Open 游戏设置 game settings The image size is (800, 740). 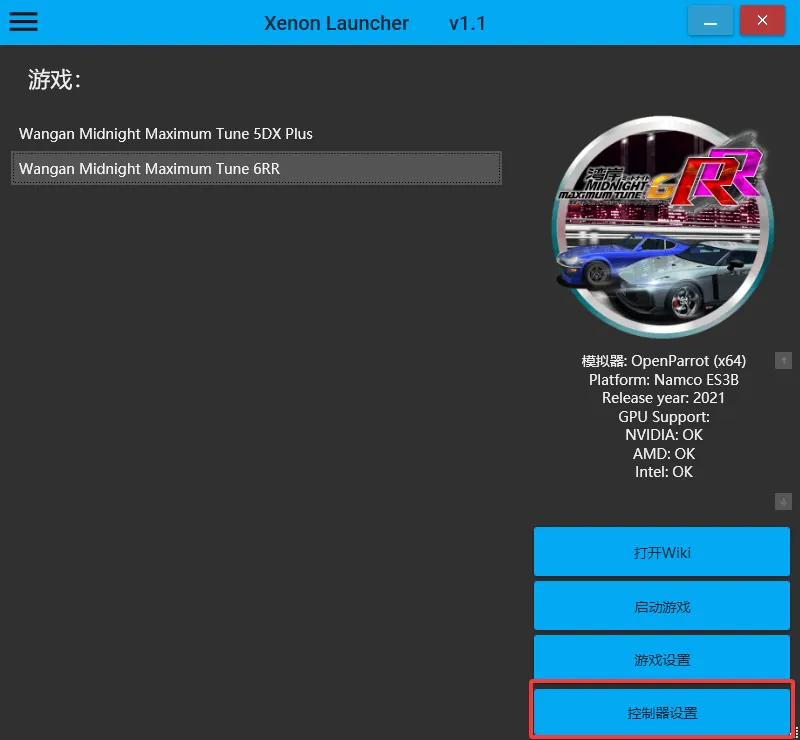click(x=662, y=660)
